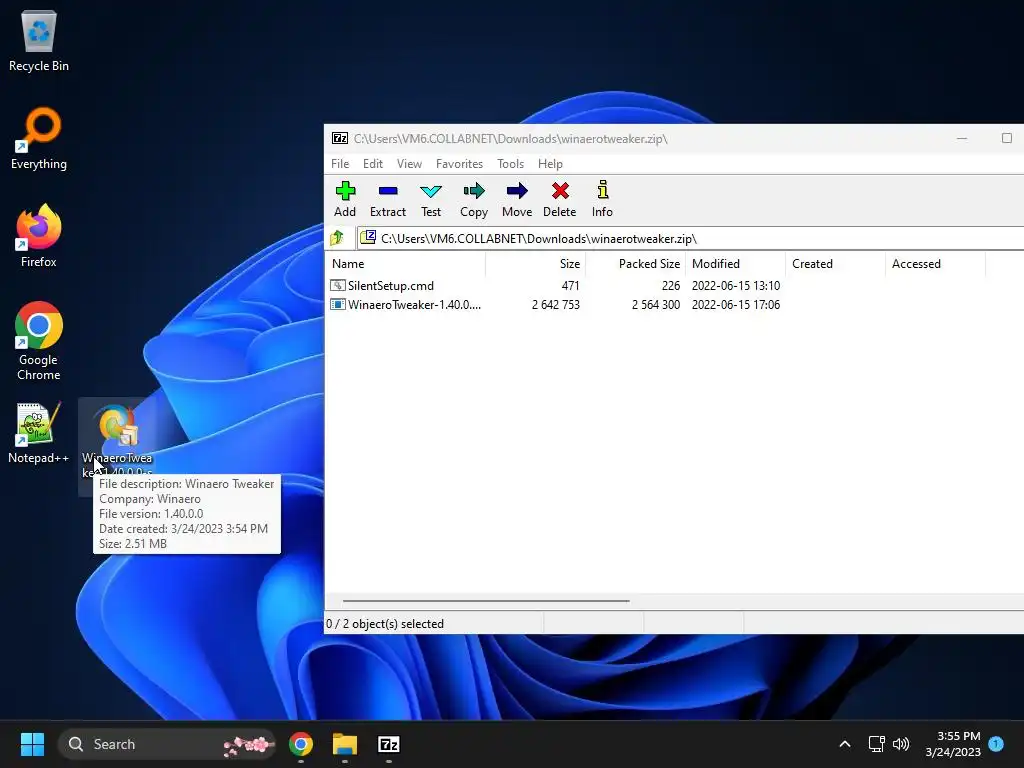1024x768 pixels.
Task: Select the Firefox desktop shortcut
Action: (39, 236)
